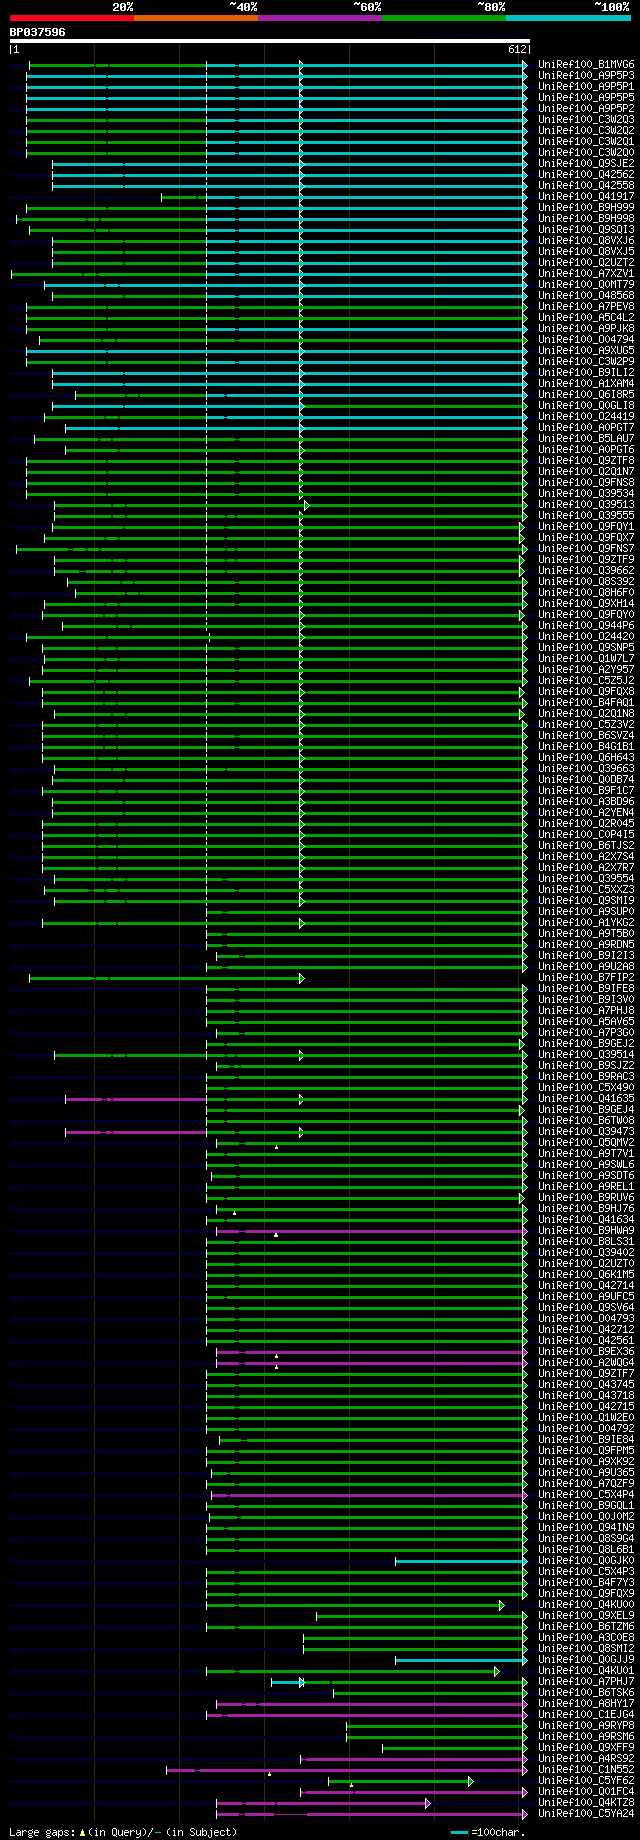Select the UniRef100_Q9SNP5 label
The width and height of the screenshot is (640, 1840).
pyautogui.click(x=586, y=647)
